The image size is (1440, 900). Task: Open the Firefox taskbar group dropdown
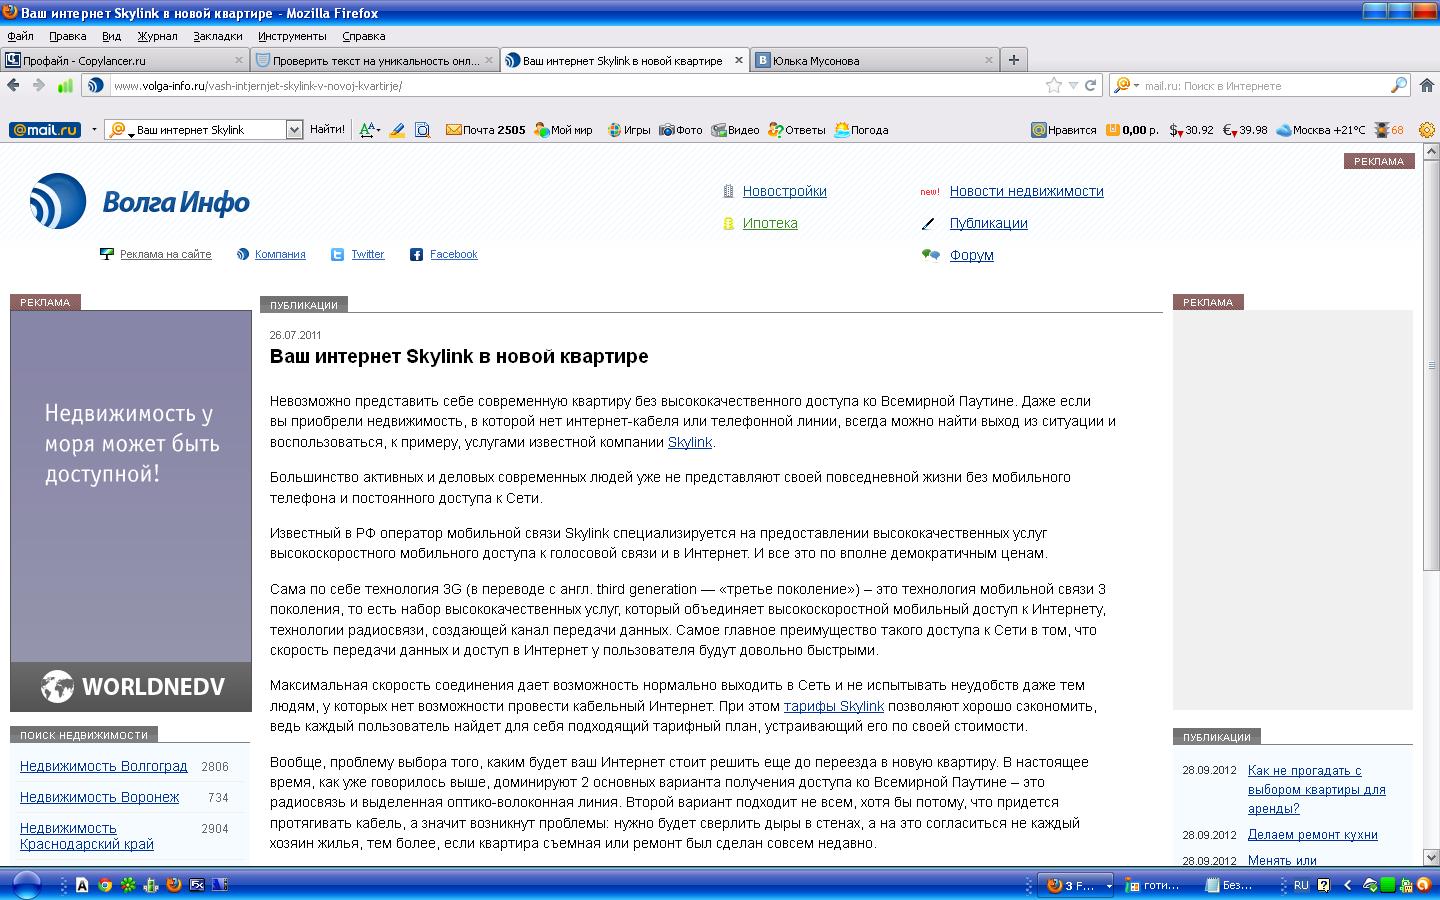(1108, 885)
